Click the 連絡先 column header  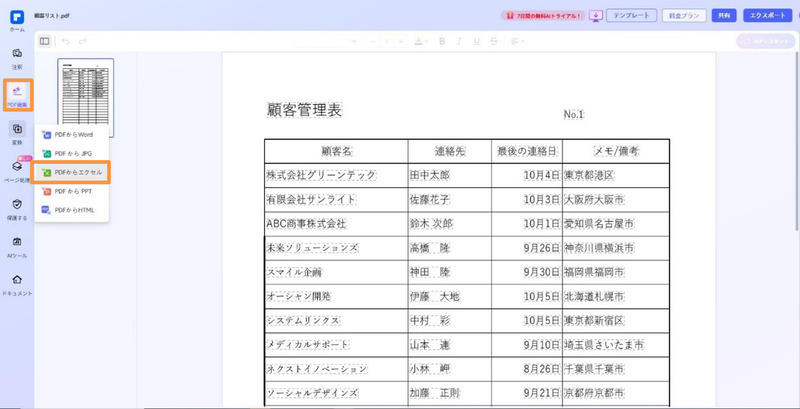click(x=450, y=151)
